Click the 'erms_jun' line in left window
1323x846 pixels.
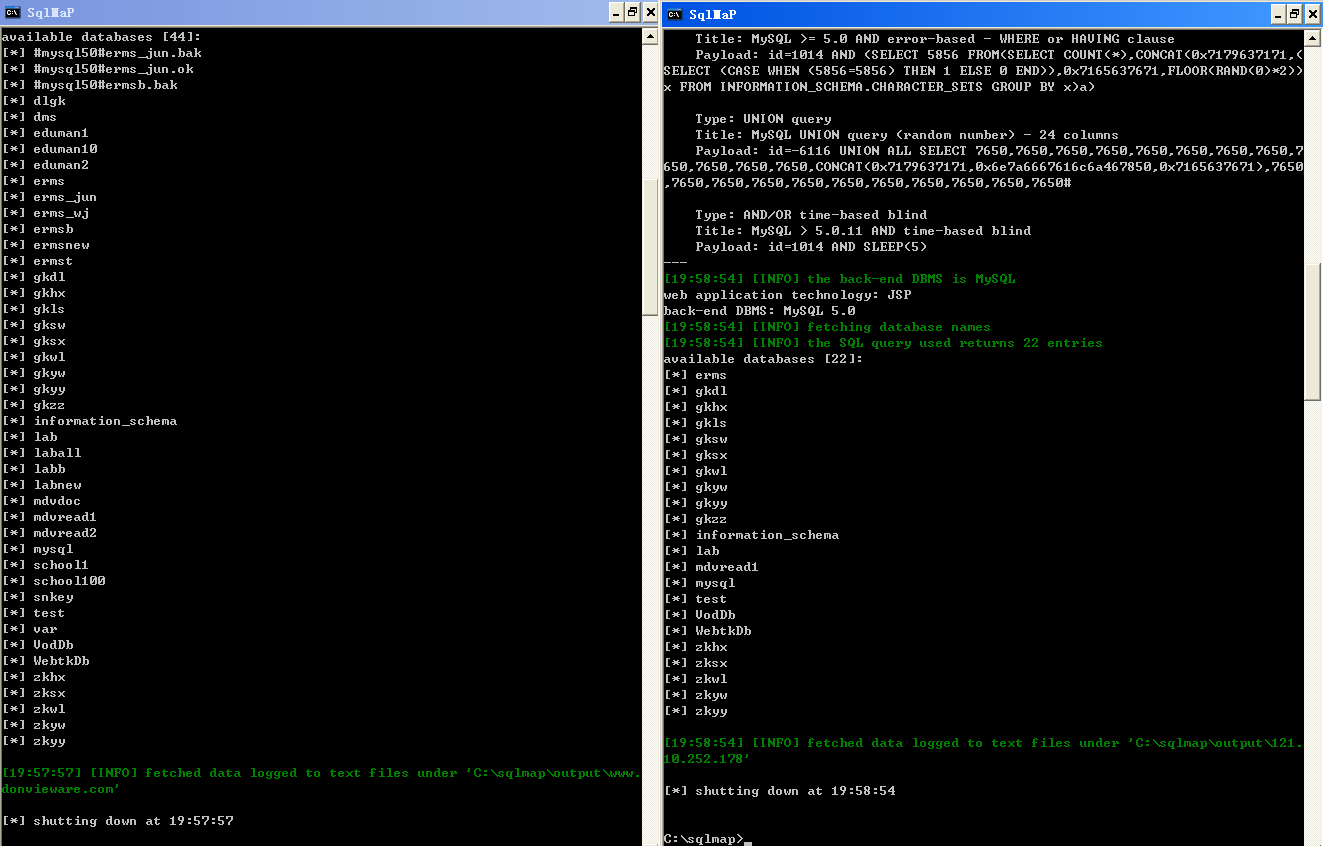tap(65, 197)
